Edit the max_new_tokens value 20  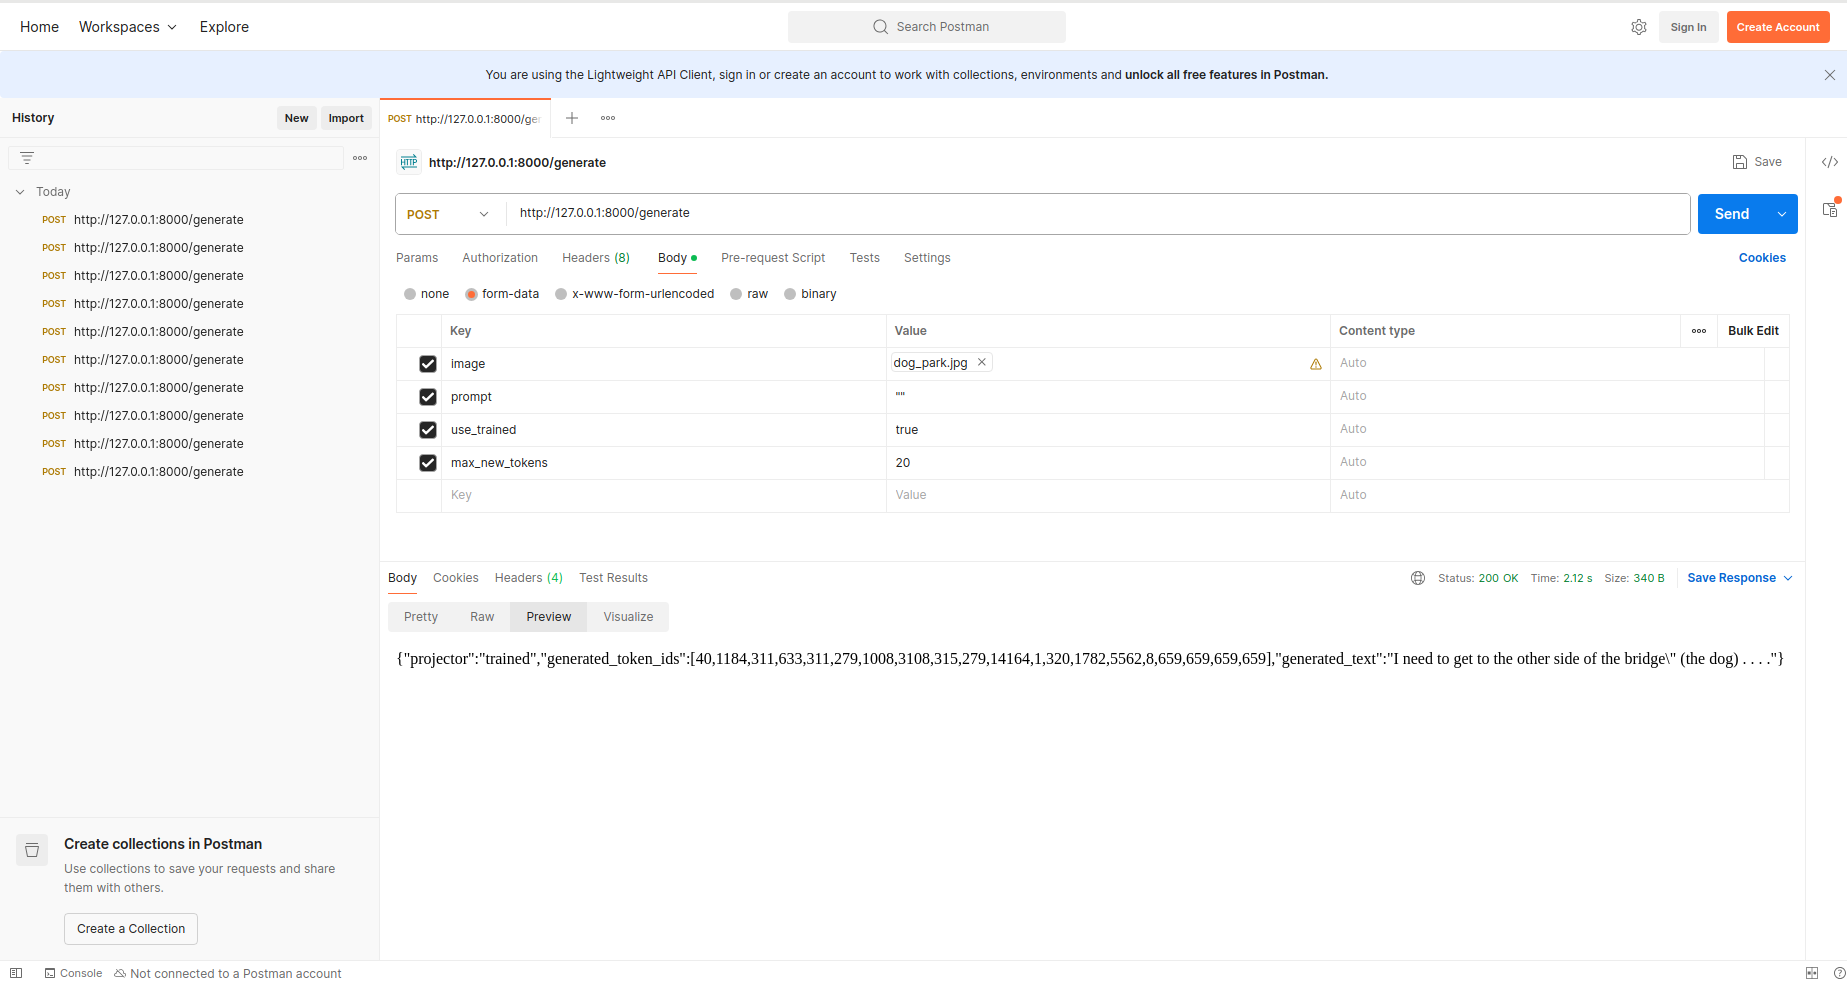point(1108,463)
